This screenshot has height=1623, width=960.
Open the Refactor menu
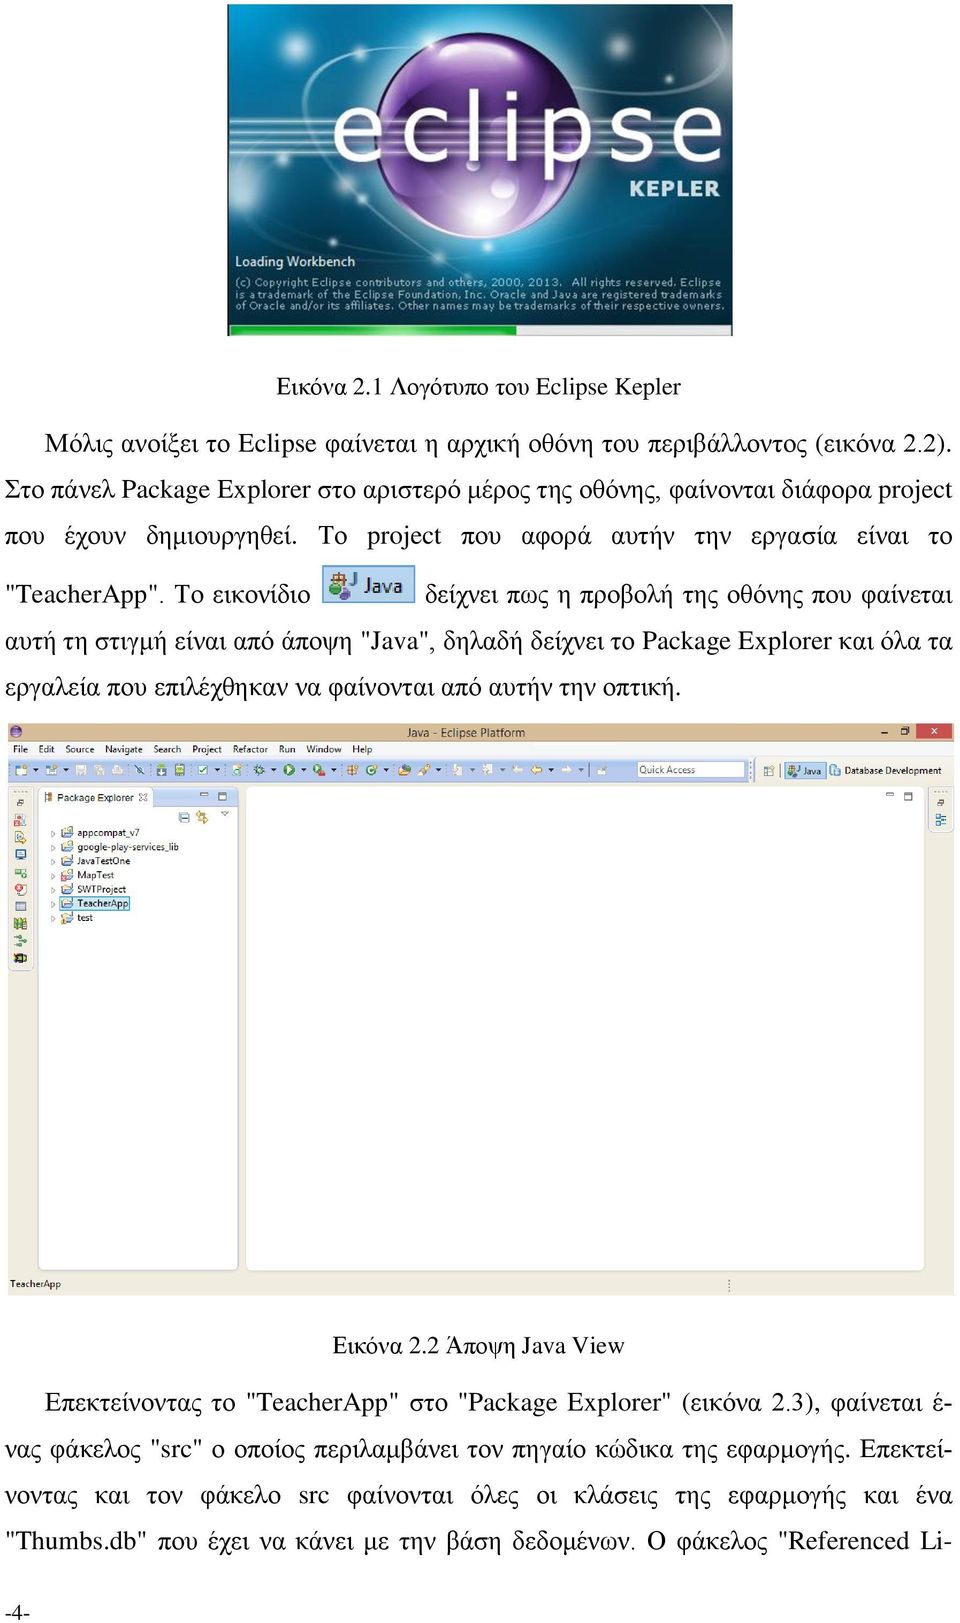250,749
